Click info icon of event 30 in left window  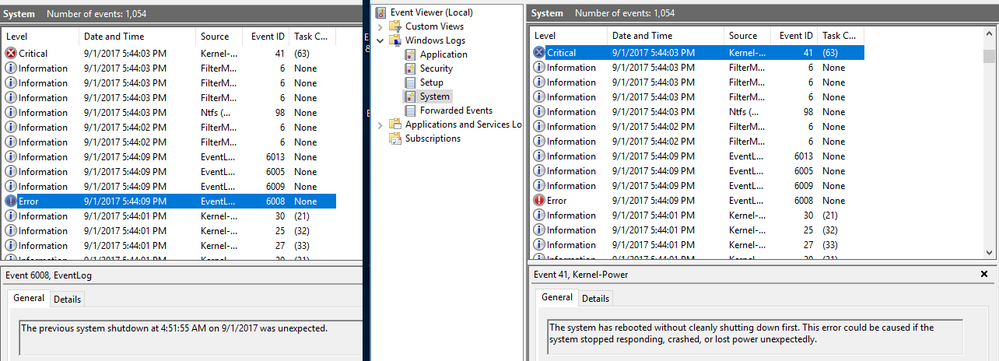tap(11, 216)
